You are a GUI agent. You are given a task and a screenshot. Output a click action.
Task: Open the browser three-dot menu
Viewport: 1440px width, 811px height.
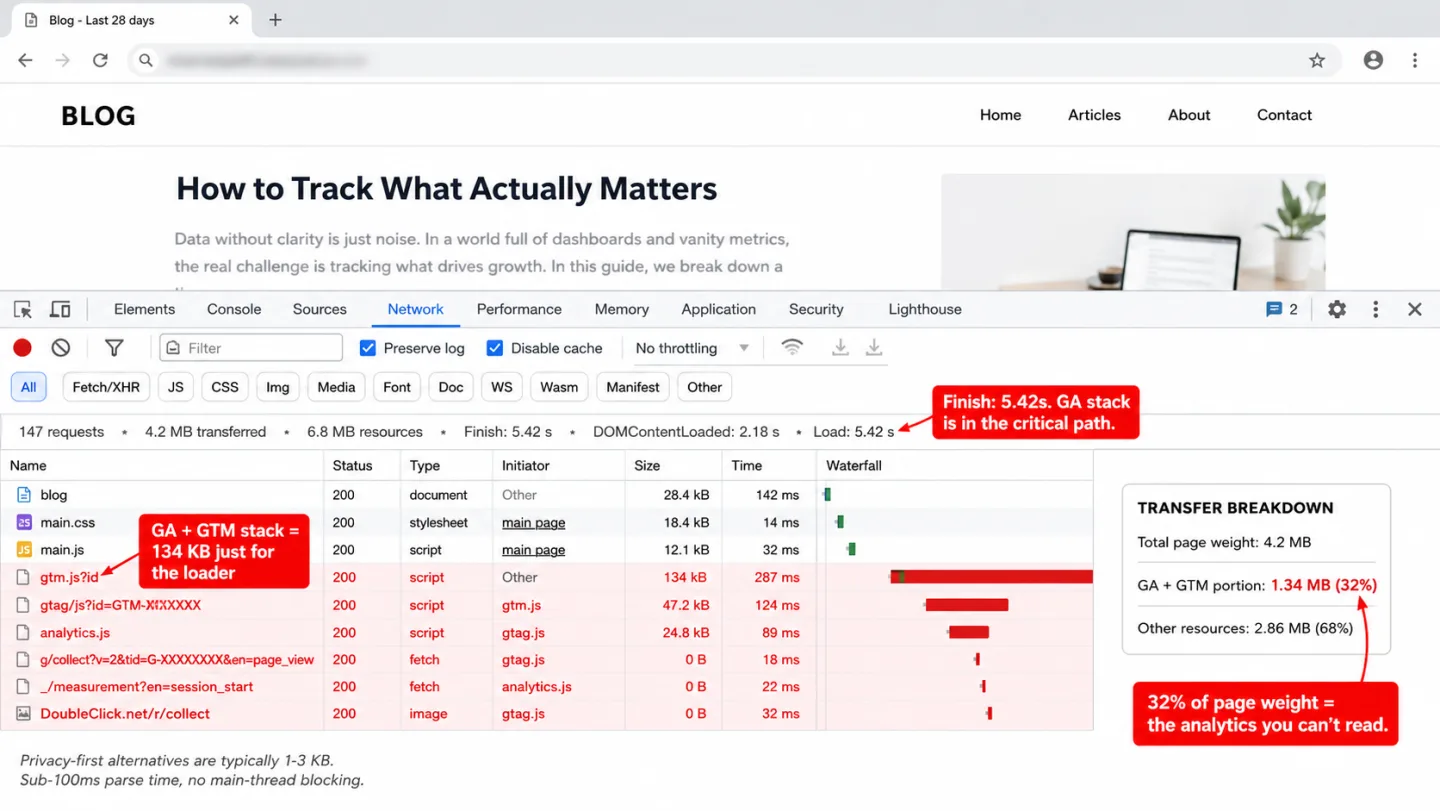1414,61
